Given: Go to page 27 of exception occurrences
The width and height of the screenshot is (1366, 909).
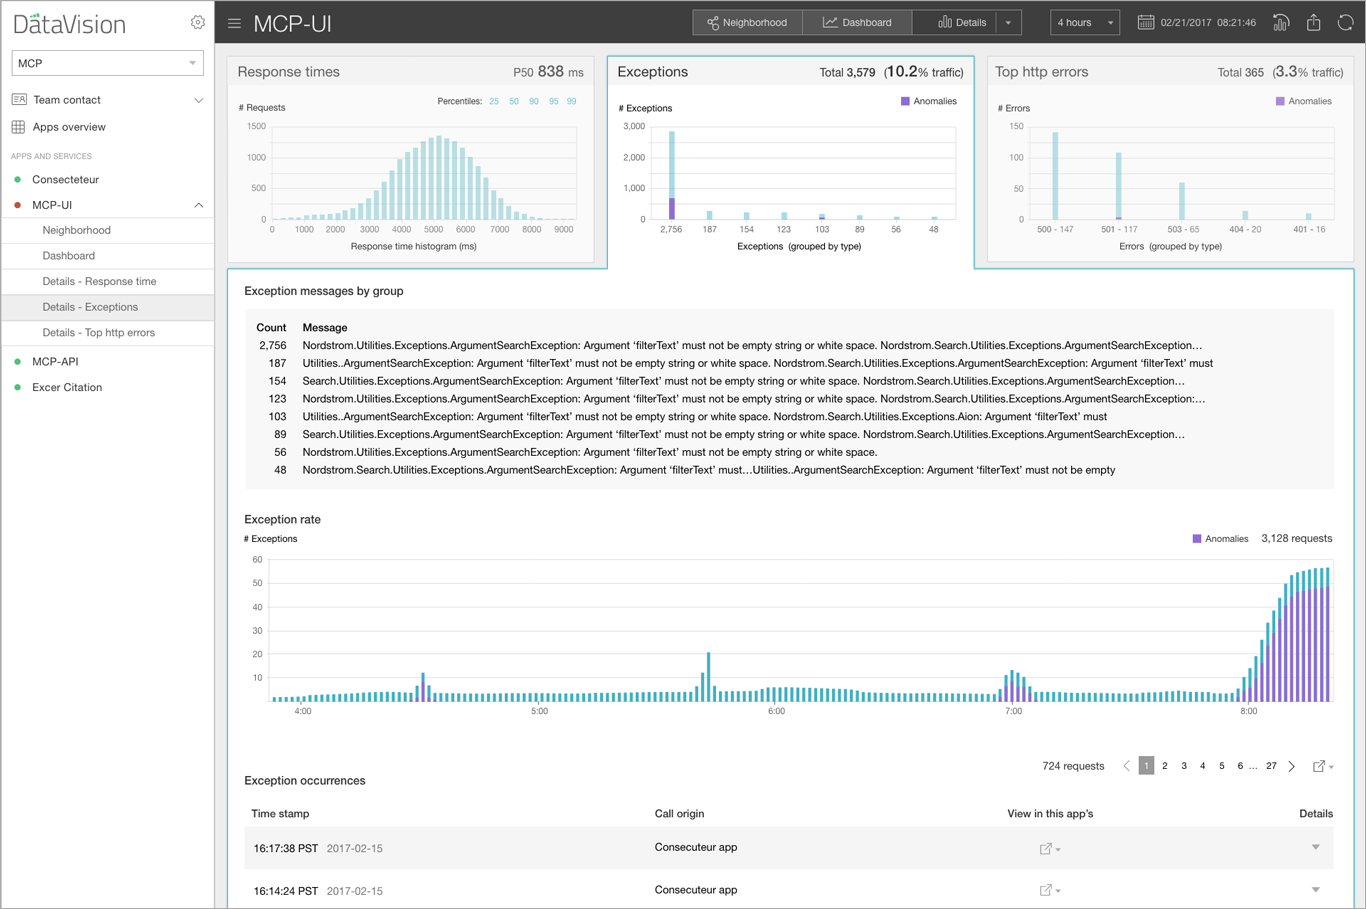Looking at the screenshot, I should [1271, 766].
